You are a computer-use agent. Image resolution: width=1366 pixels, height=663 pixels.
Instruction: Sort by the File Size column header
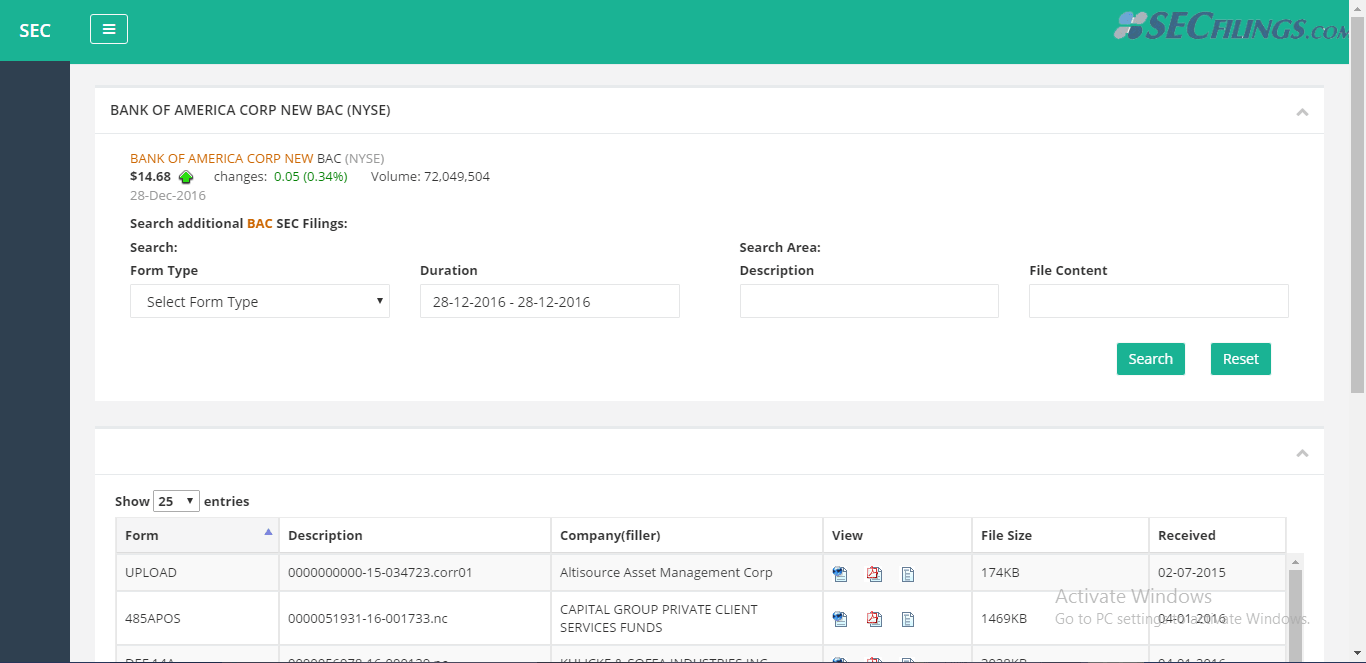(x=1060, y=535)
